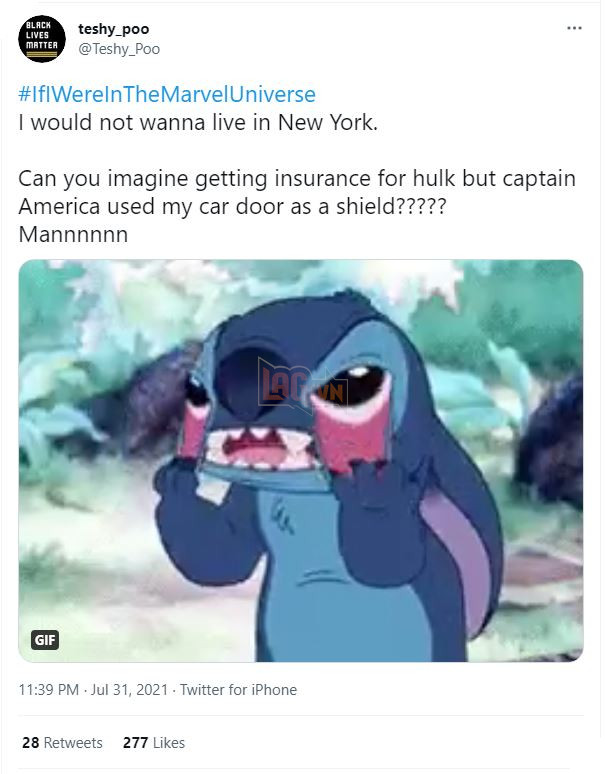Click the Jul 31, 2021 date
This screenshot has height=774, width=605.
tap(129, 689)
